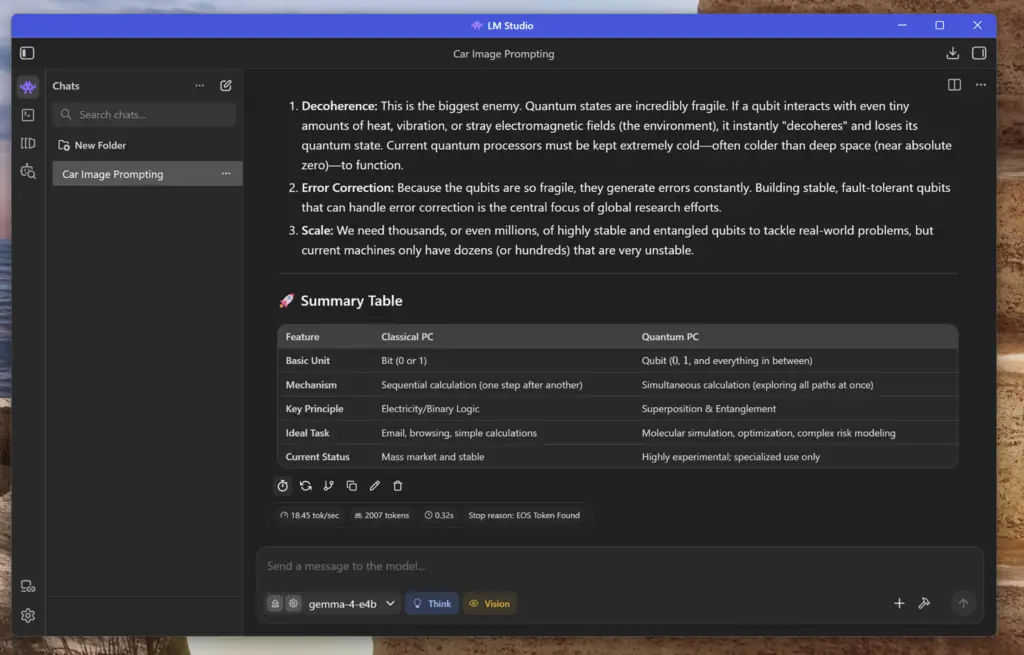Open the Chats view purple icon
This screenshot has height=655, width=1024.
(x=27, y=86)
